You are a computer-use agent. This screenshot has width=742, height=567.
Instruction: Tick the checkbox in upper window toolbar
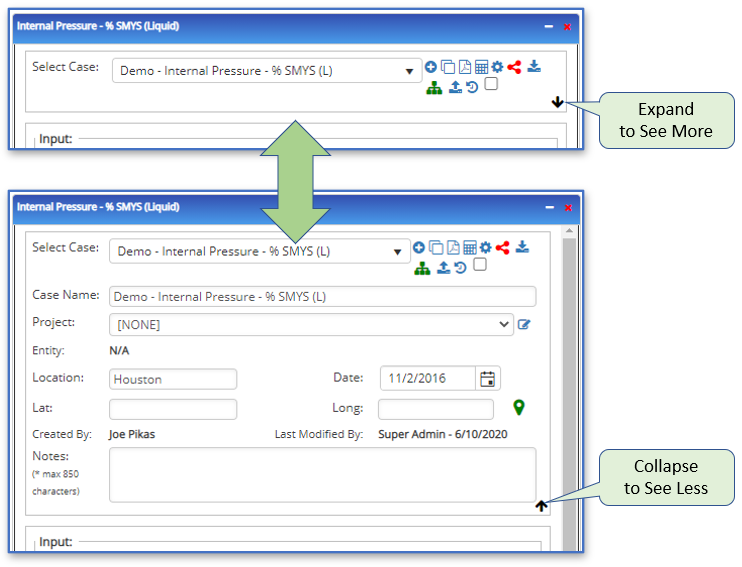(491, 85)
